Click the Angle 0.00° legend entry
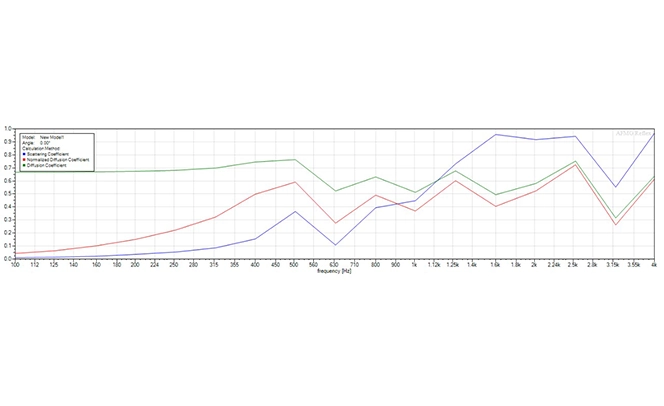The height and width of the screenshot is (406, 664). [x=35, y=142]
